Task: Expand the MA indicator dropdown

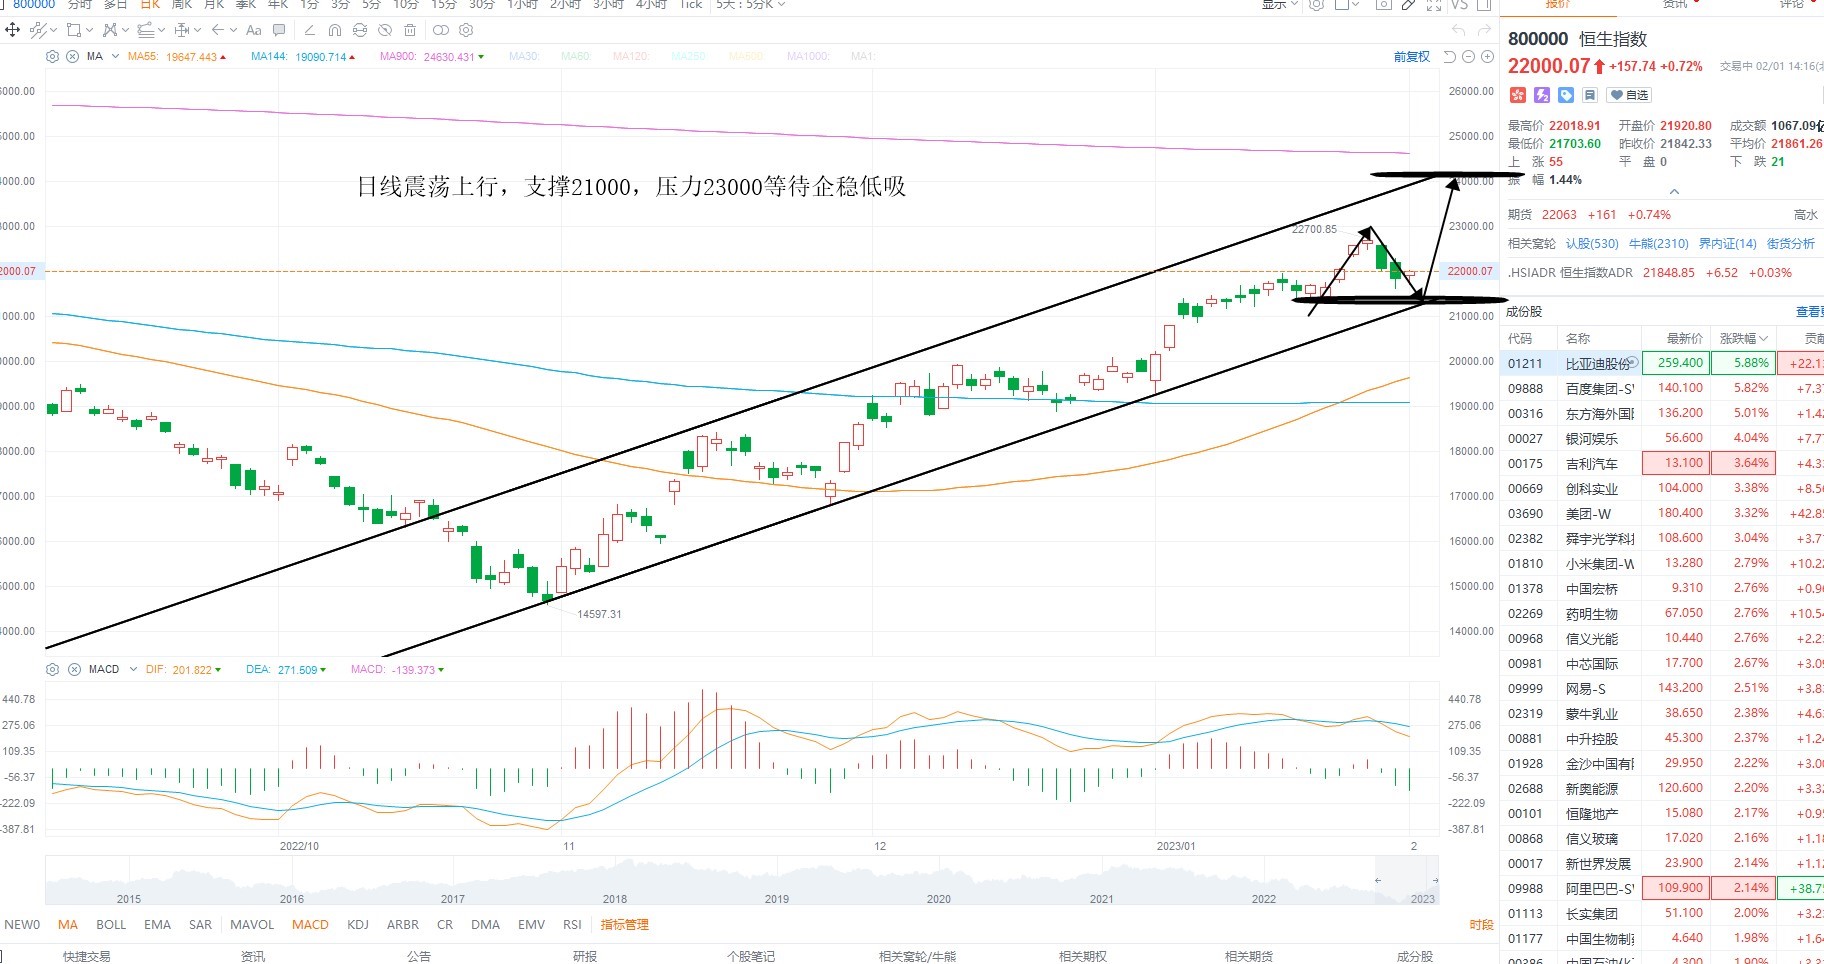Action: coord(116,57)
